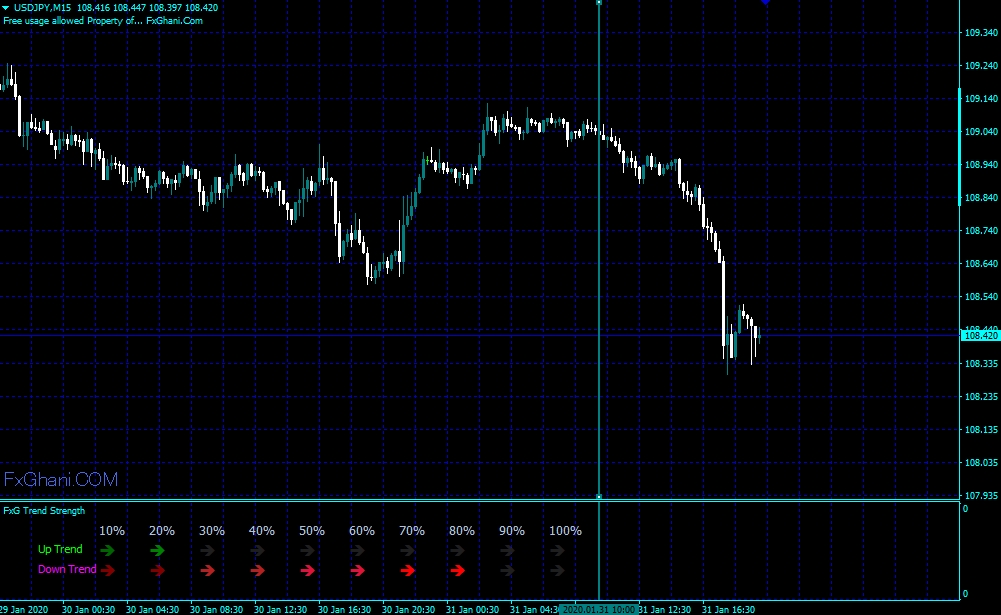Click the 70% column header
The image size is (1001, 615).
412,531
